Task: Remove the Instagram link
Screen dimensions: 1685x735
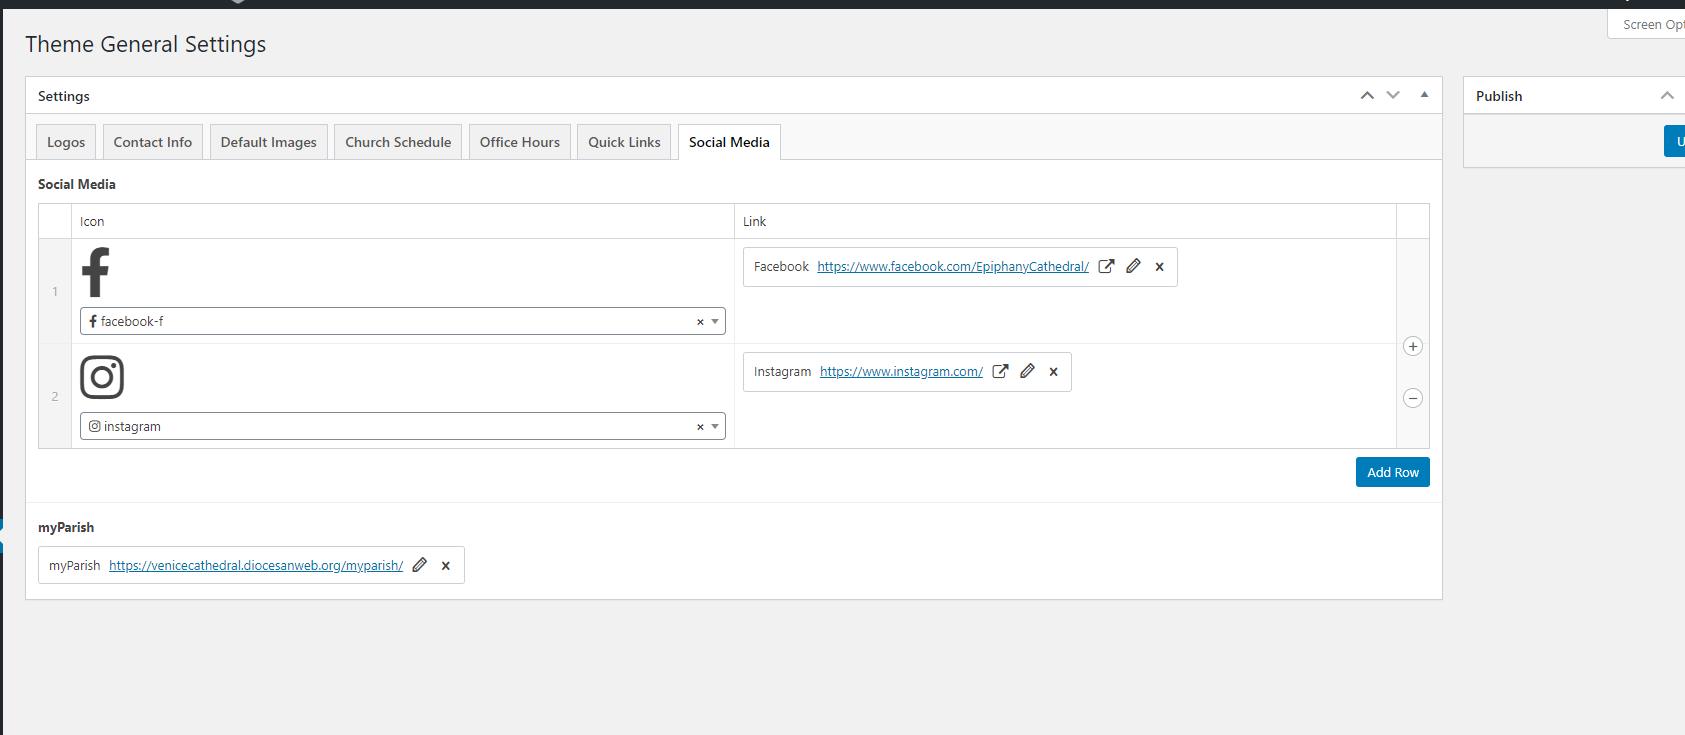Action: 1054,372
